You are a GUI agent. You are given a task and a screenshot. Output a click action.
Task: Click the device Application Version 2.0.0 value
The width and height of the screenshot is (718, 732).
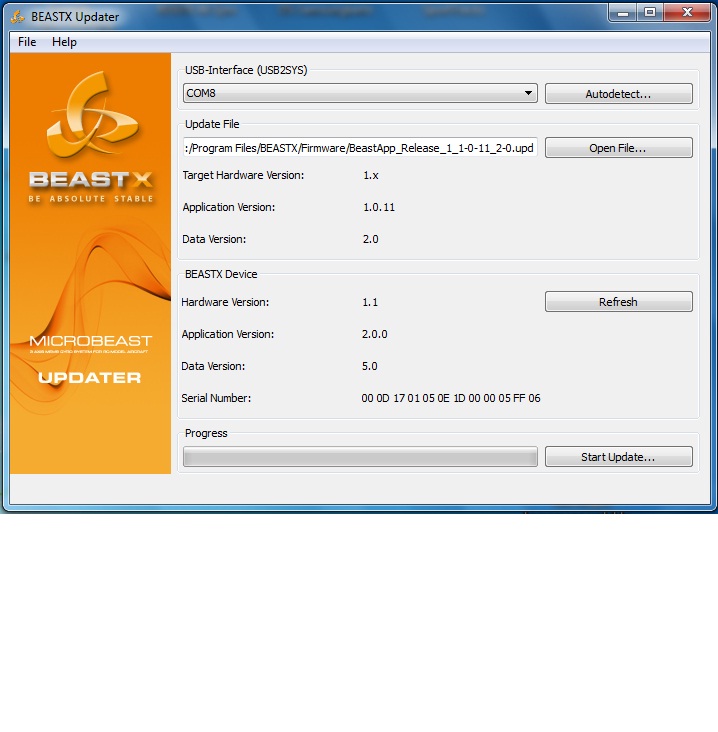(x=374, y=334)
